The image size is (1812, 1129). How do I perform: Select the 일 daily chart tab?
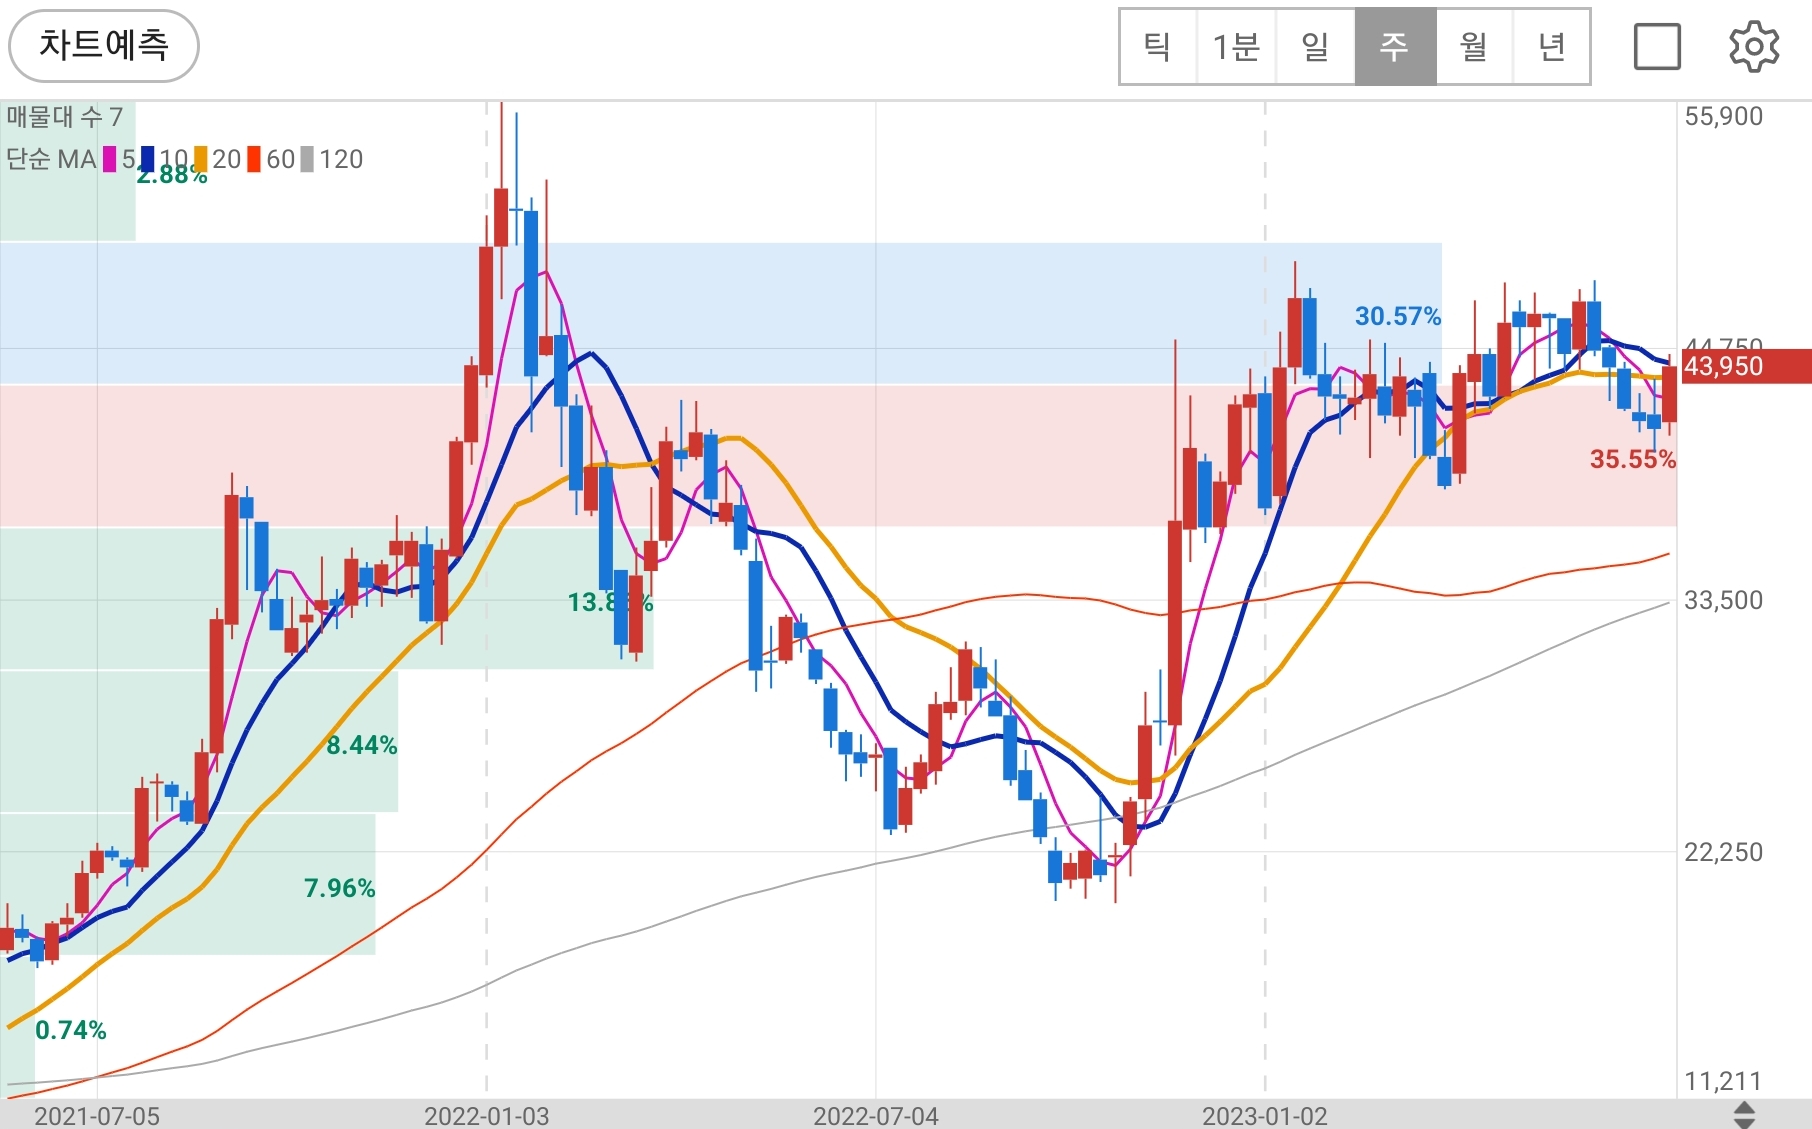1315,47
